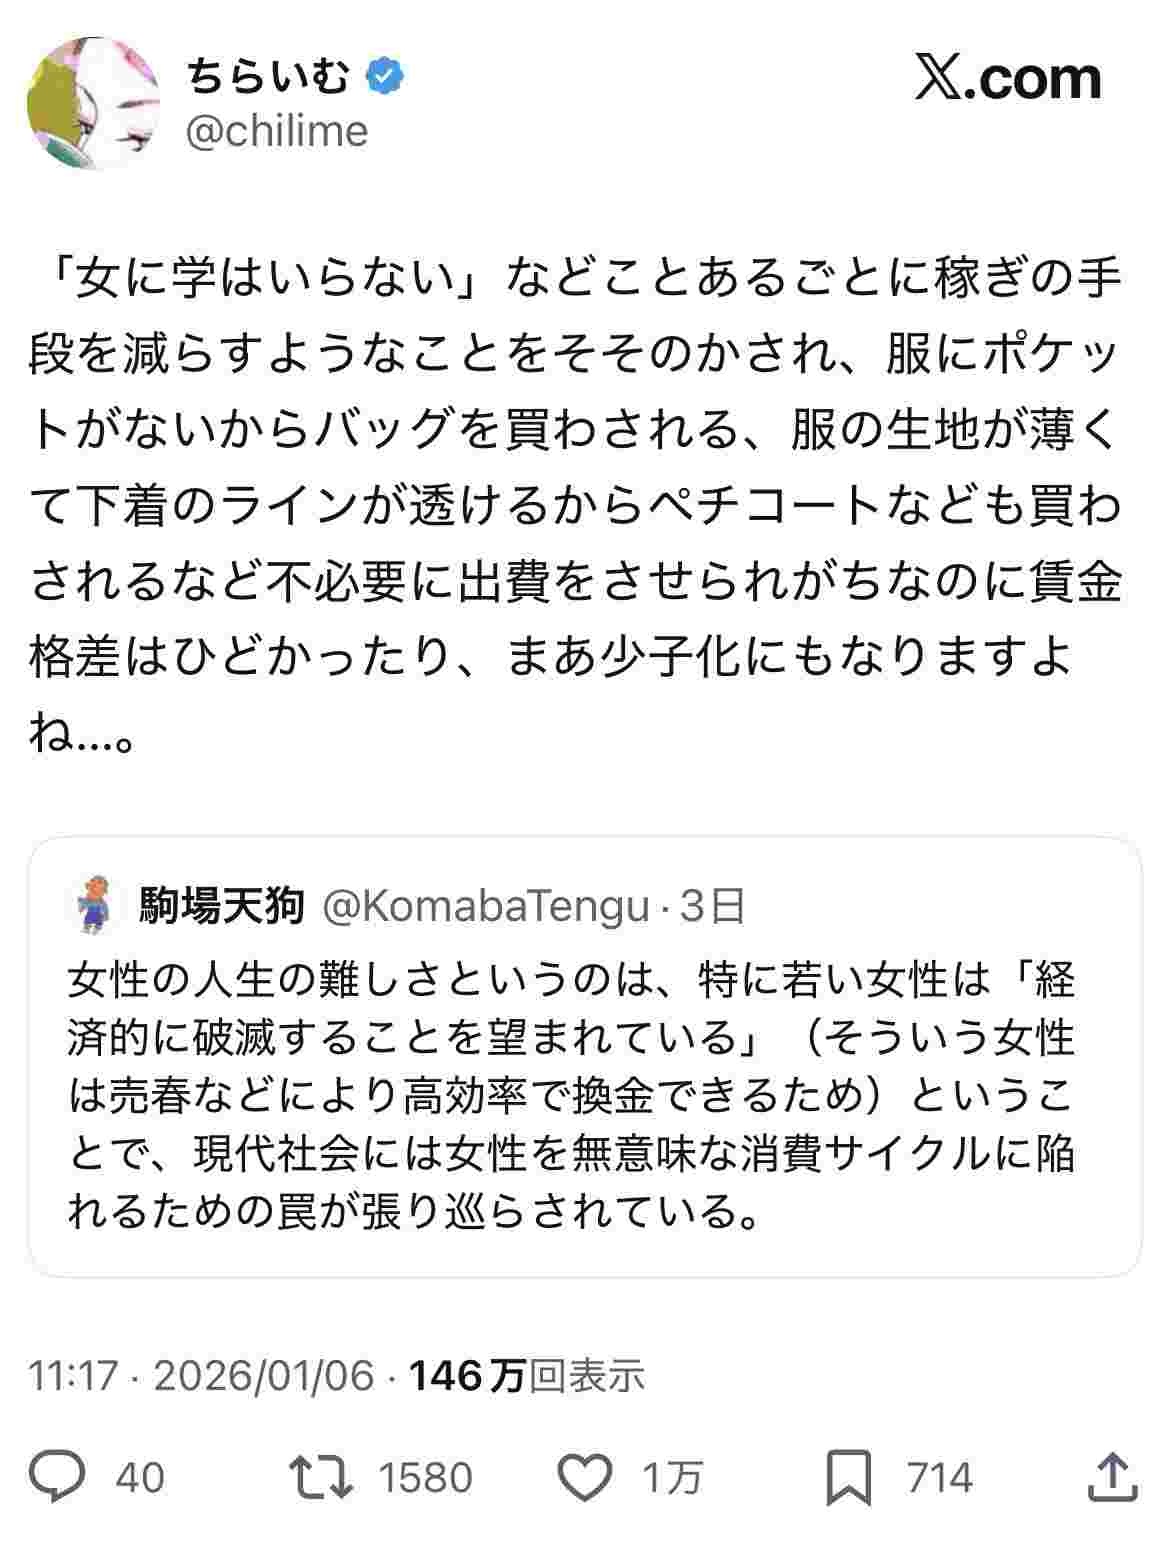Open the @KomabaTengu handle
The width and height of the screenshot is (1170, 1560).
tap(485, 906)
